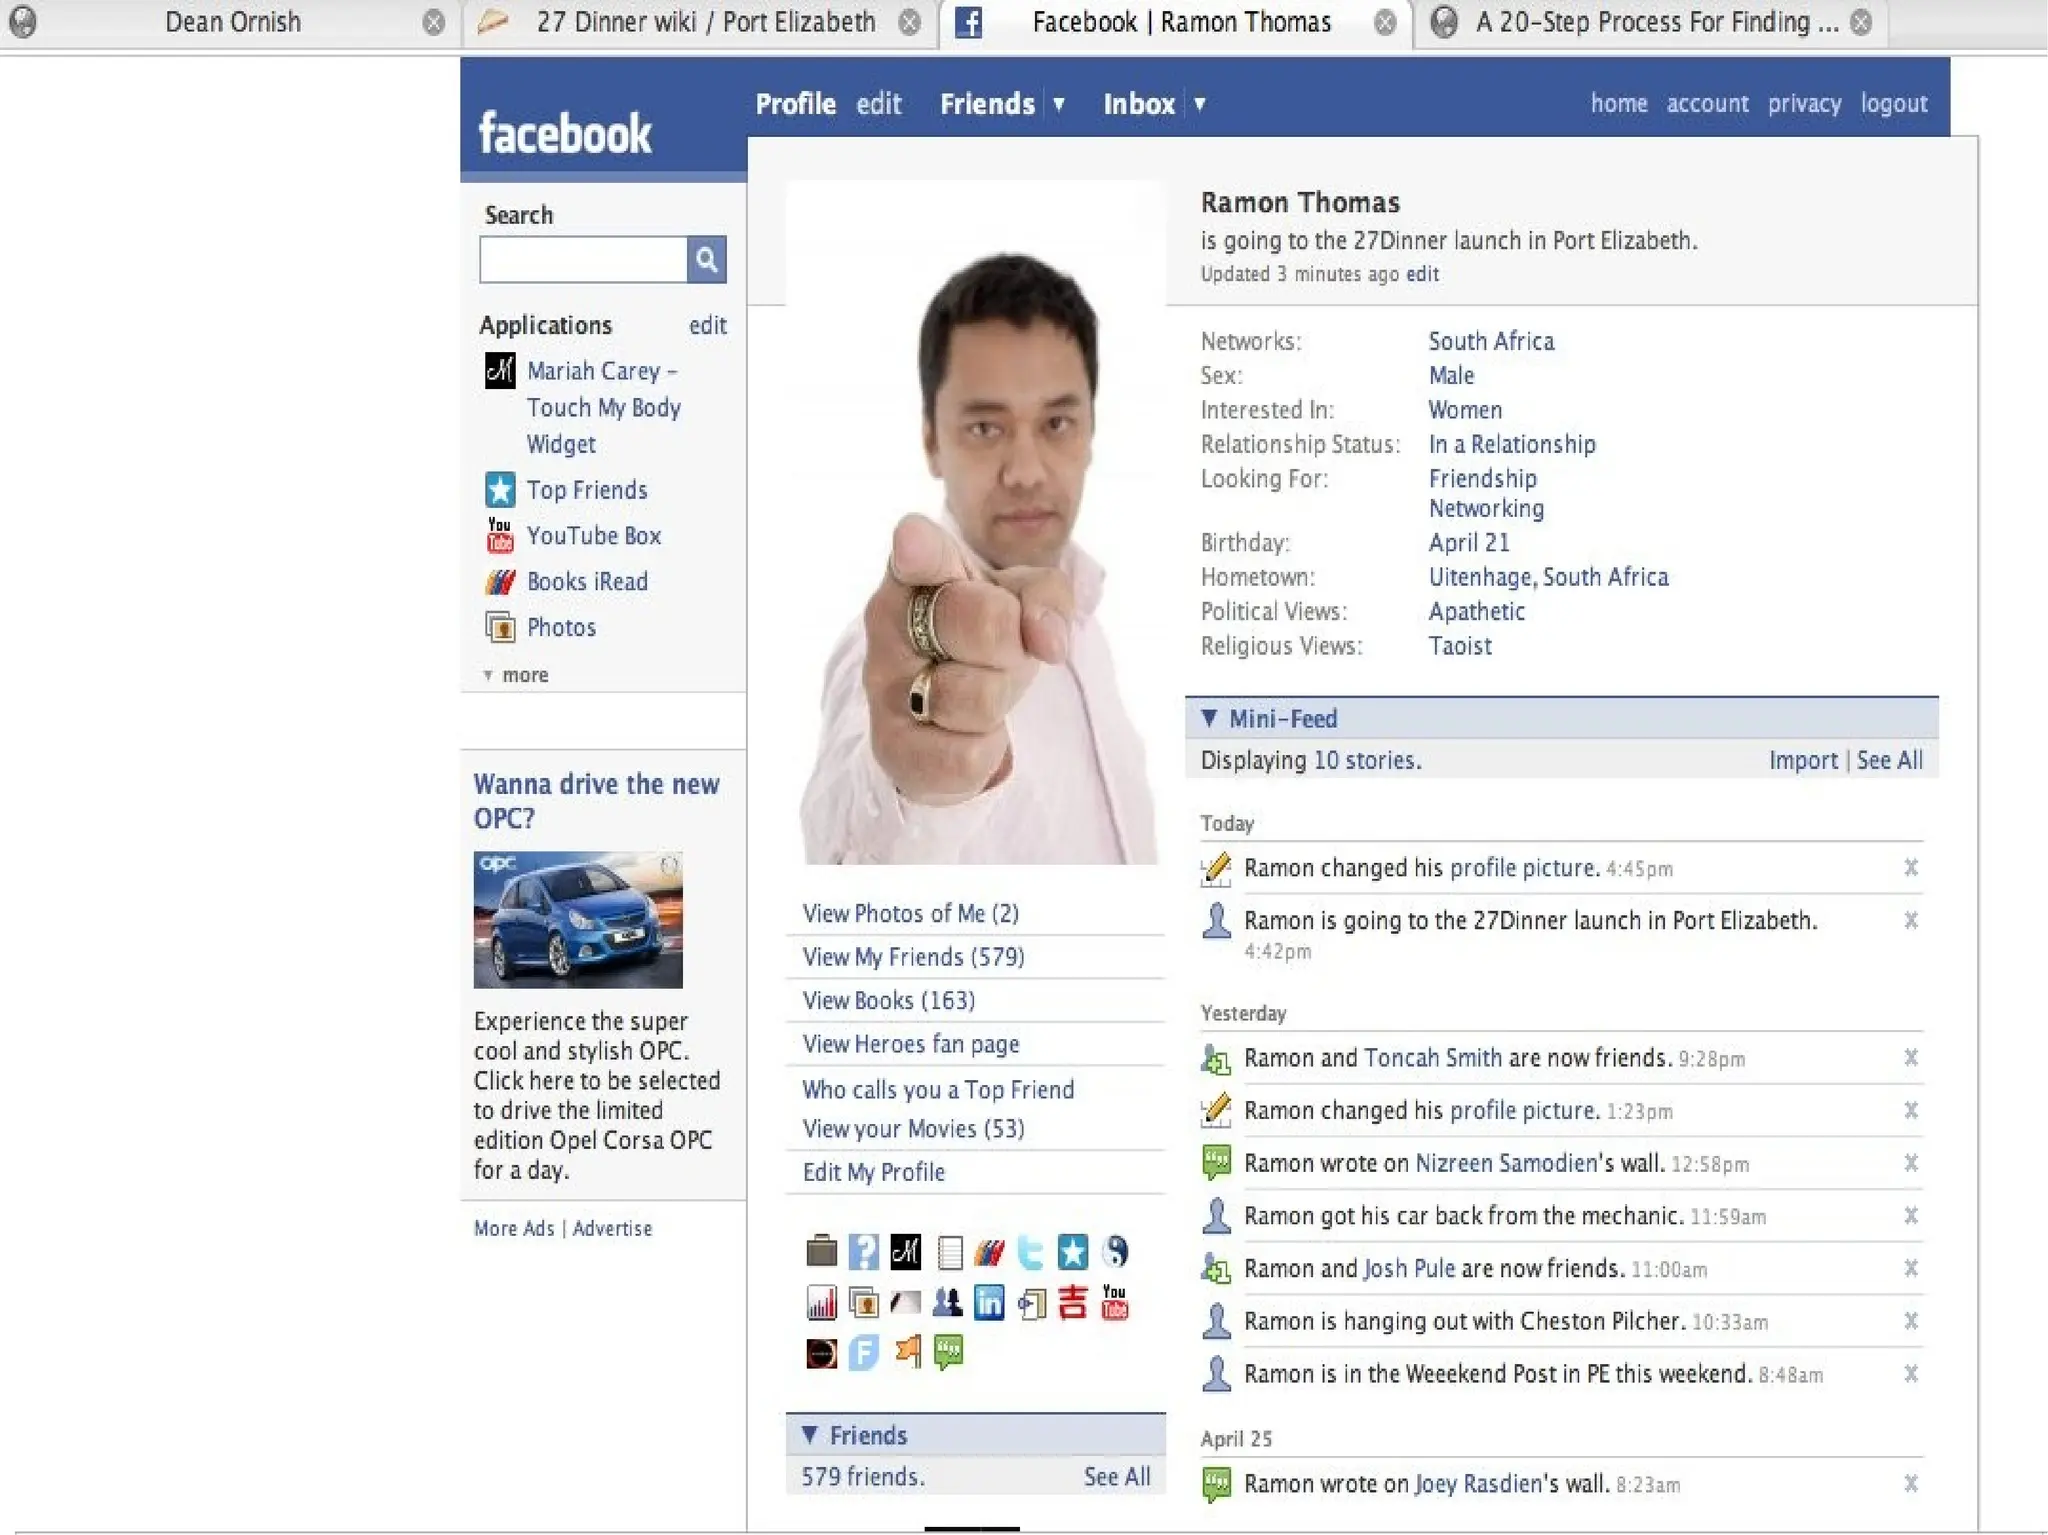Screen dimensions: 2048x1535
Task: Expand more applications in sidebar
Action: (516, 675)
